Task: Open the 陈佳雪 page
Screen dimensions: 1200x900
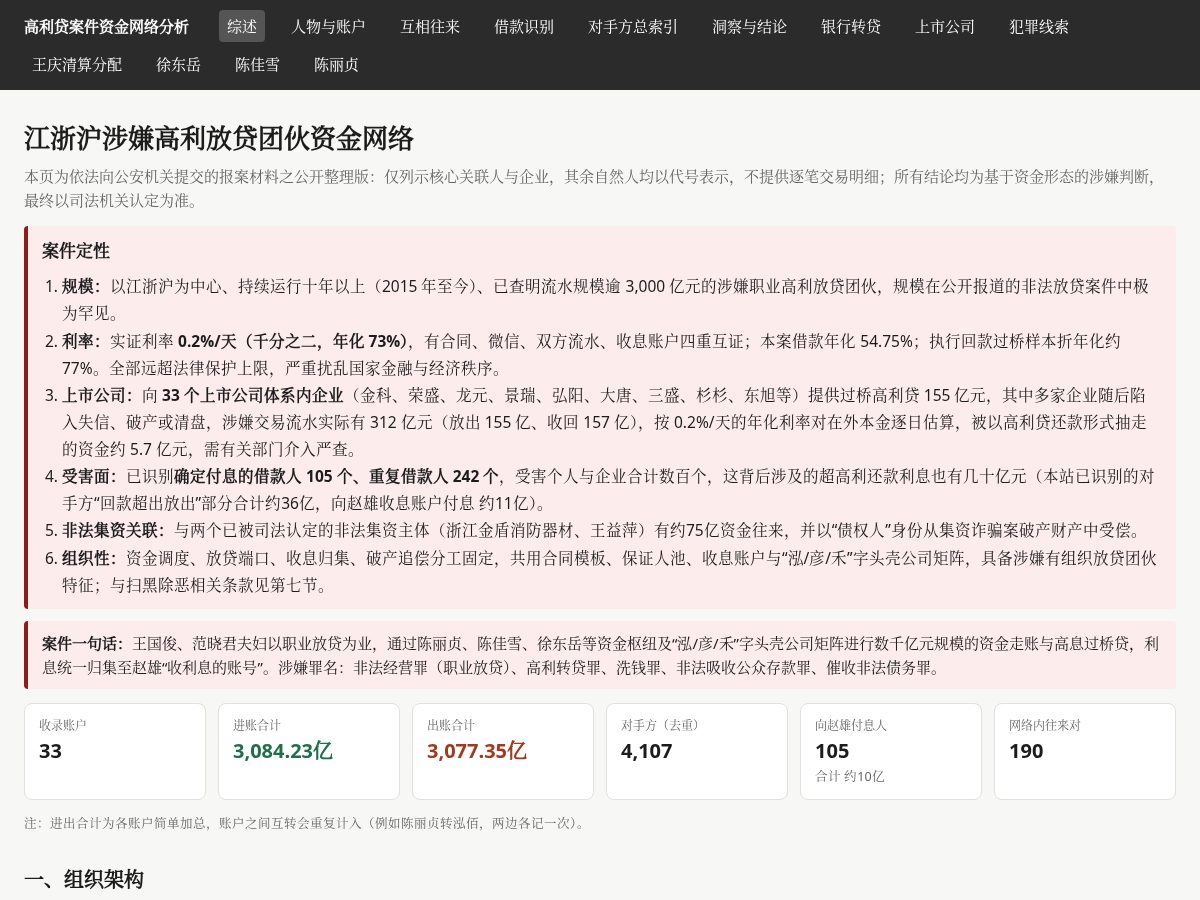Action: click(258, 65)
